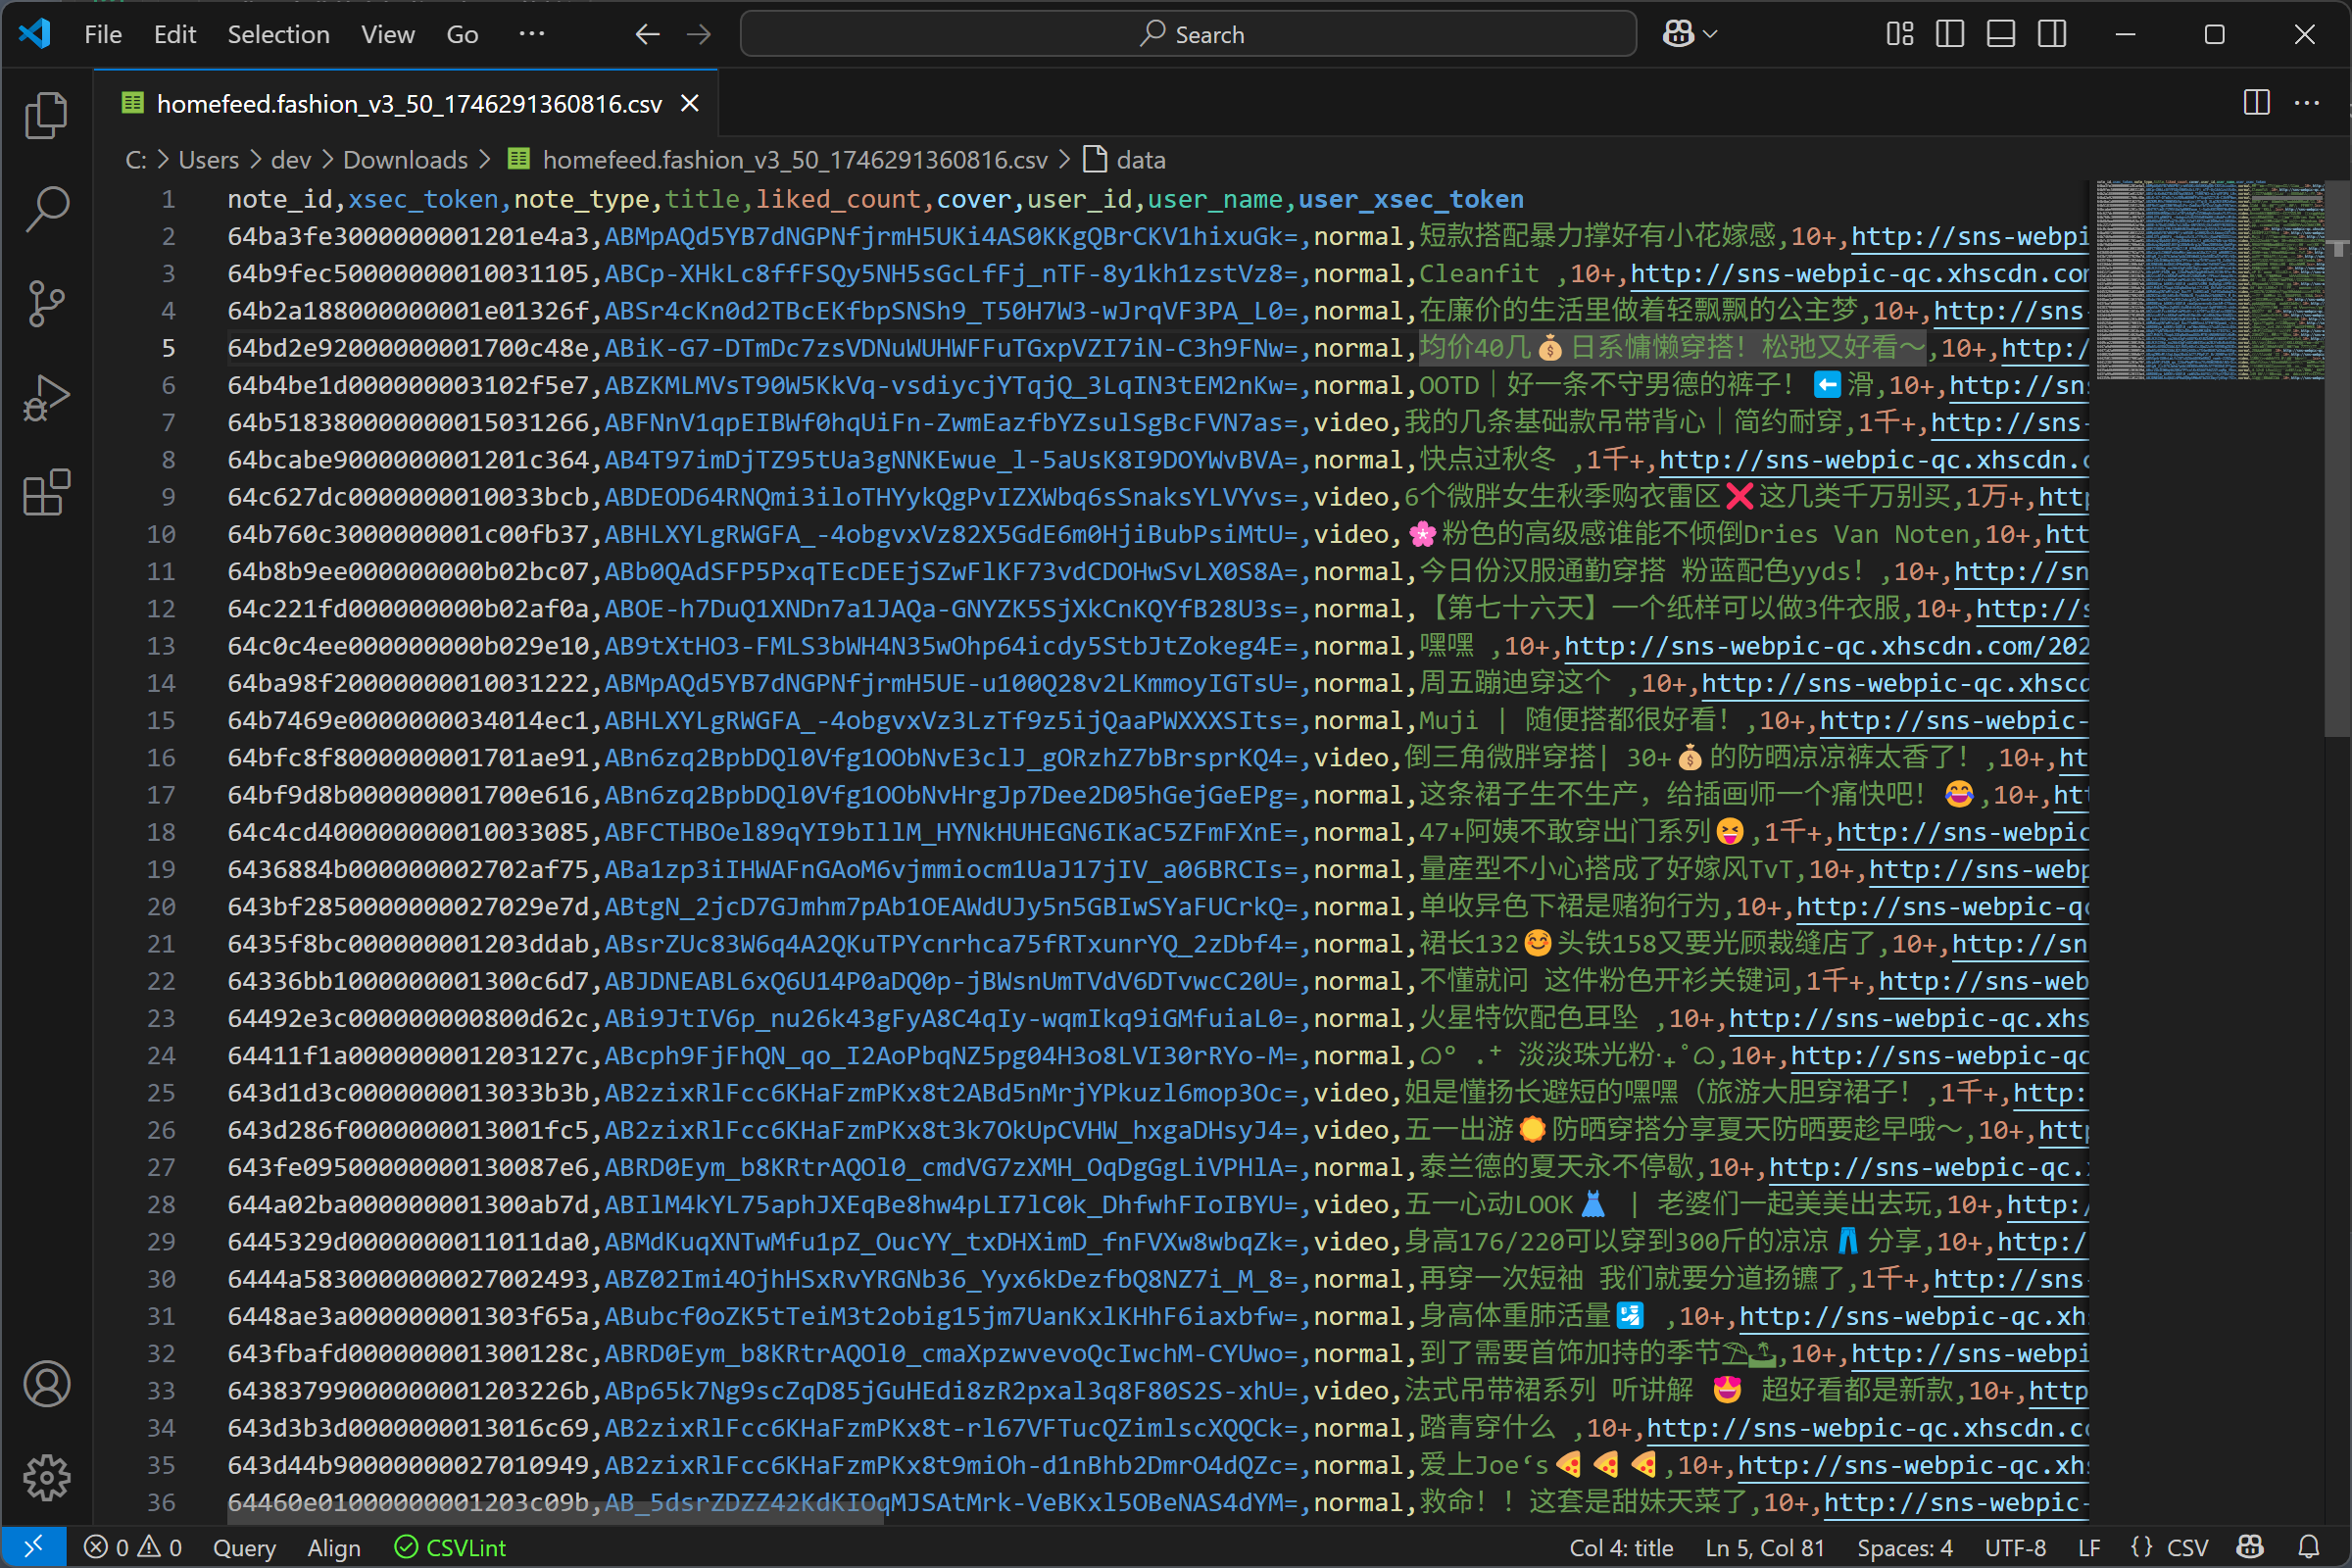Viewport: 2352px width, 1568px height.
Task: Open Source Control view
Action: point(46,303)
